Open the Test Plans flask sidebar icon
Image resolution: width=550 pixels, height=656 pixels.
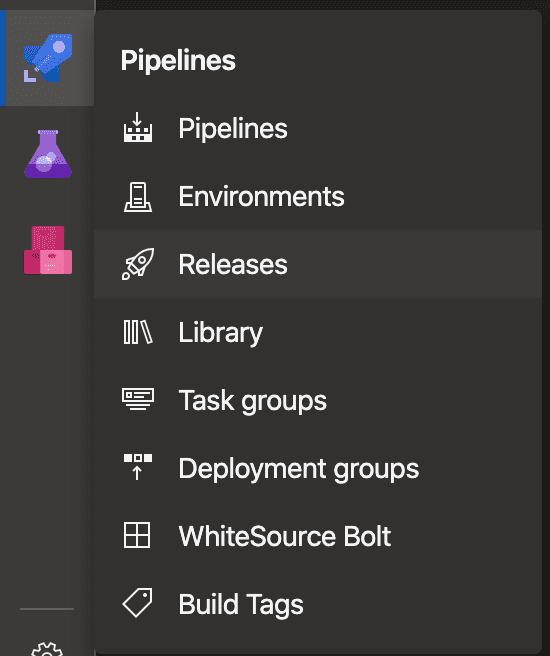click(48, 154)
